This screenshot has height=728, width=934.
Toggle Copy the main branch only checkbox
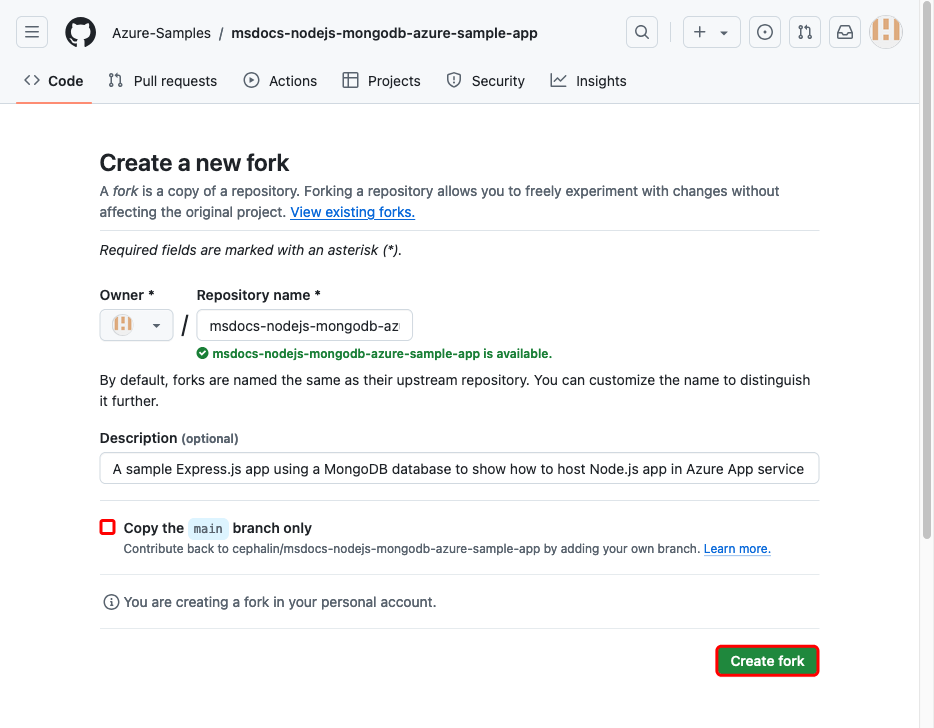pyautogui.click(x=107, y=527)
